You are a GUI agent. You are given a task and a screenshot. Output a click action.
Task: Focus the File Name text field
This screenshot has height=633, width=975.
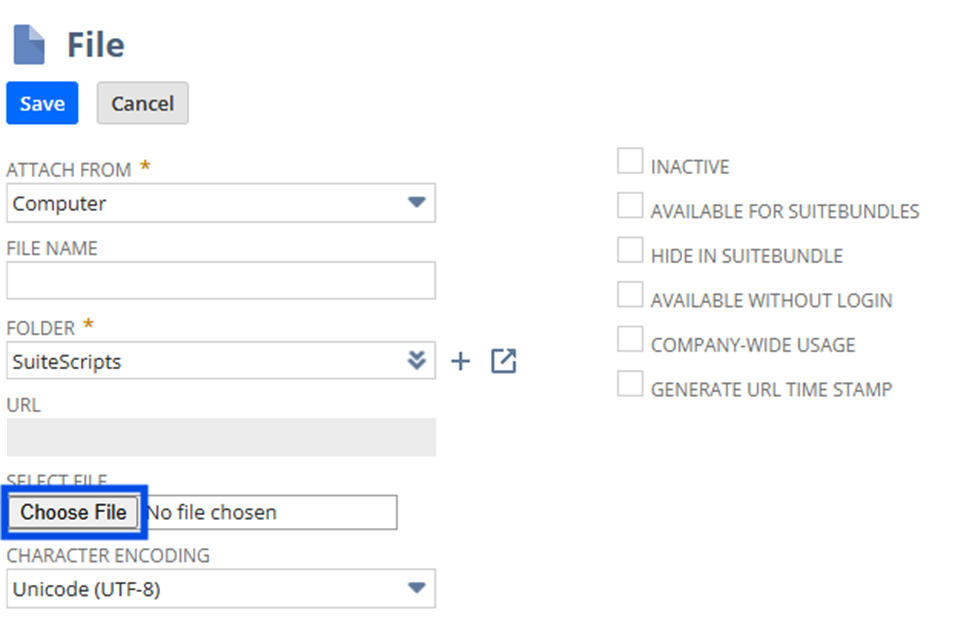(221, 280)
